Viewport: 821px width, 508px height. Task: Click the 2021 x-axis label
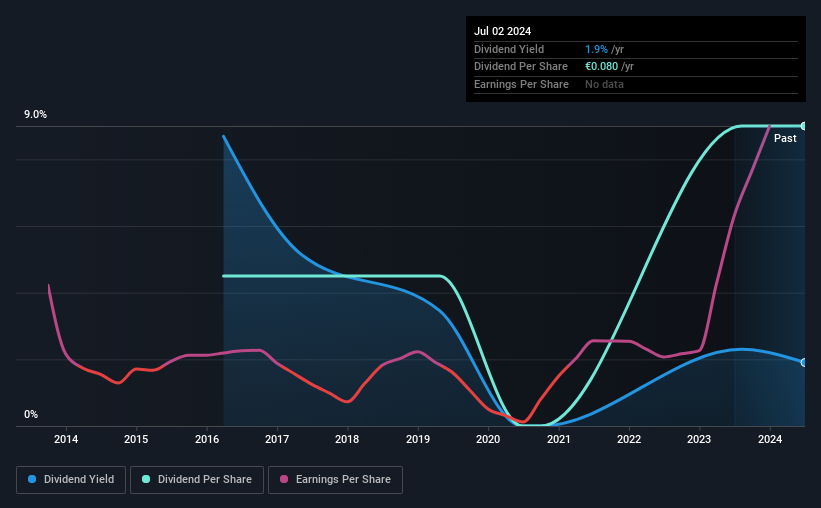click(559, 439)
